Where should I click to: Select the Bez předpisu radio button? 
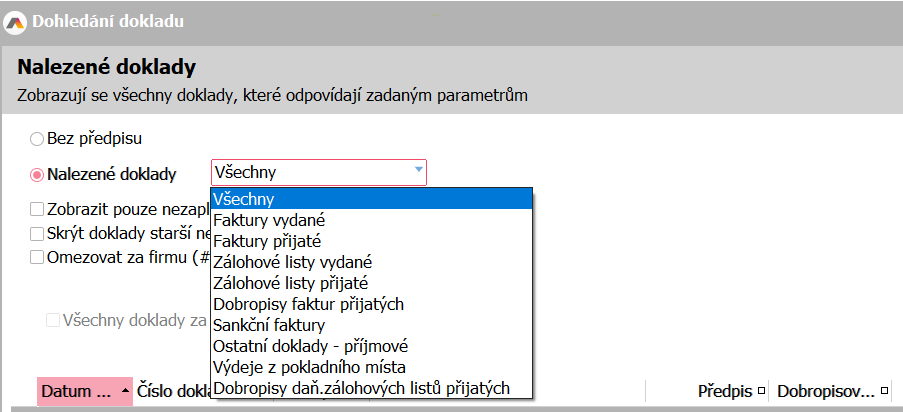pos(37,139)
